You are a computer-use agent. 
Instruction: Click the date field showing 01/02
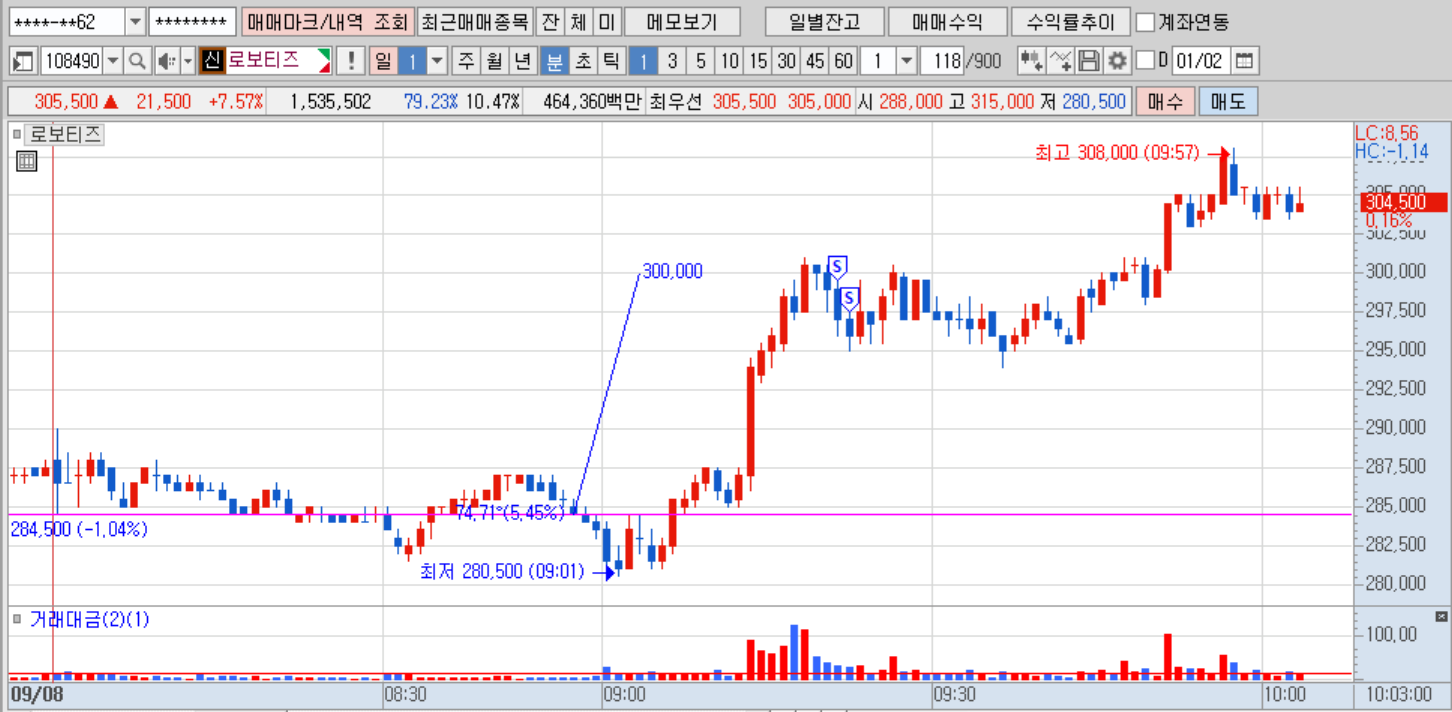pyautogui.click(x=1200, y=61)
